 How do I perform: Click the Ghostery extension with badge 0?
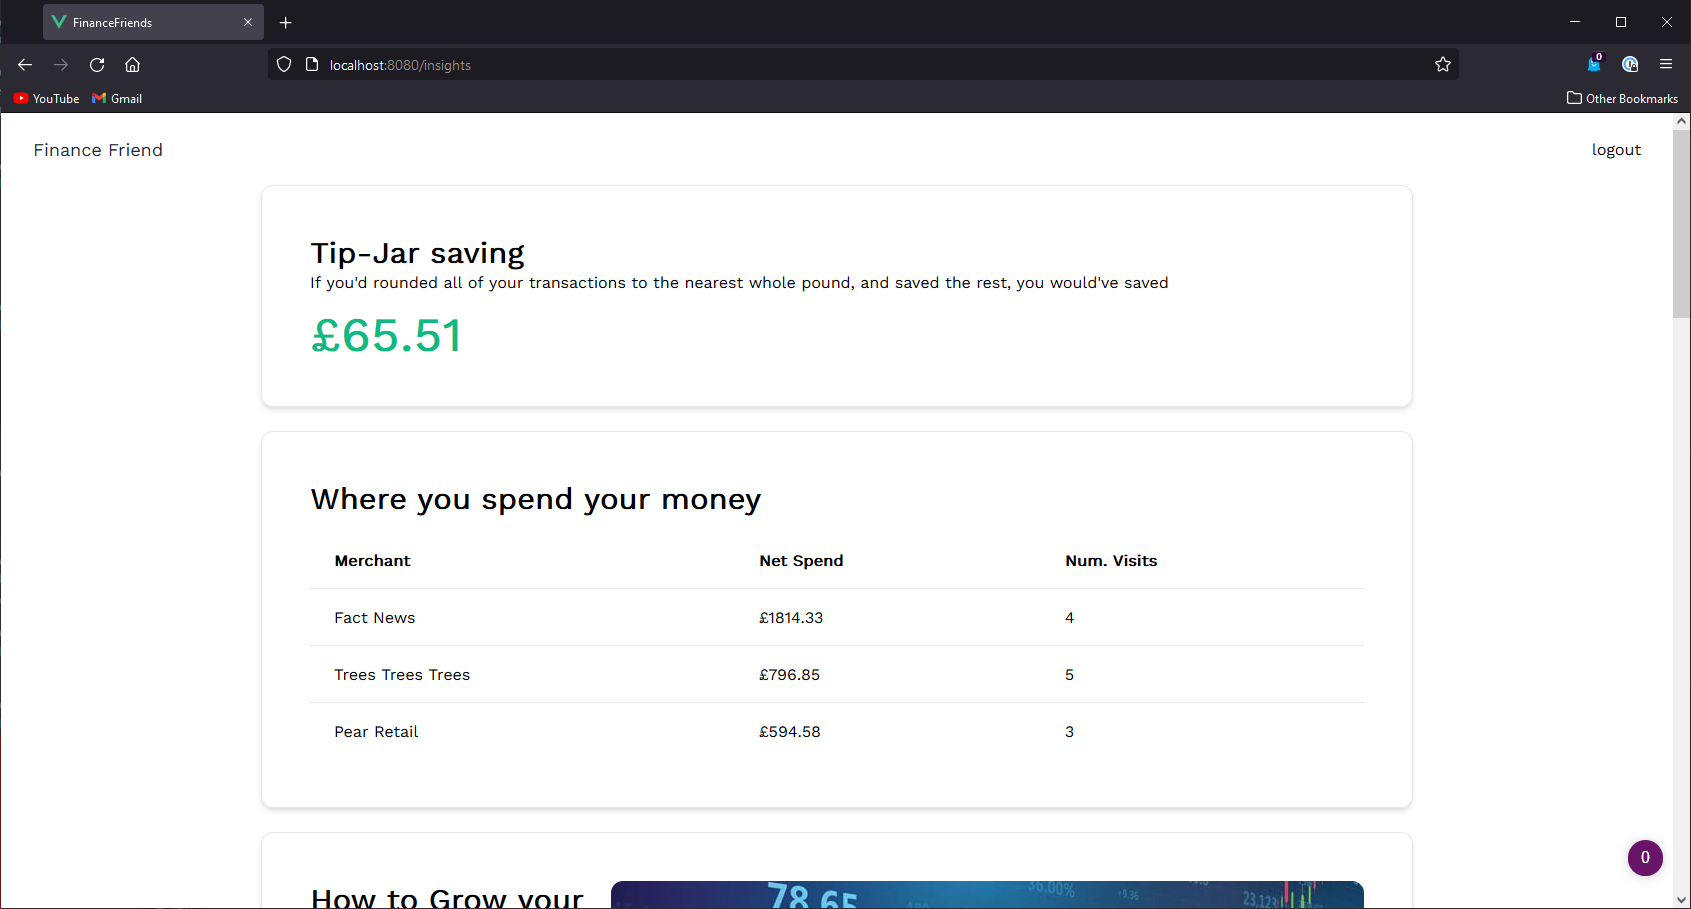click(x=1594, y=64)
